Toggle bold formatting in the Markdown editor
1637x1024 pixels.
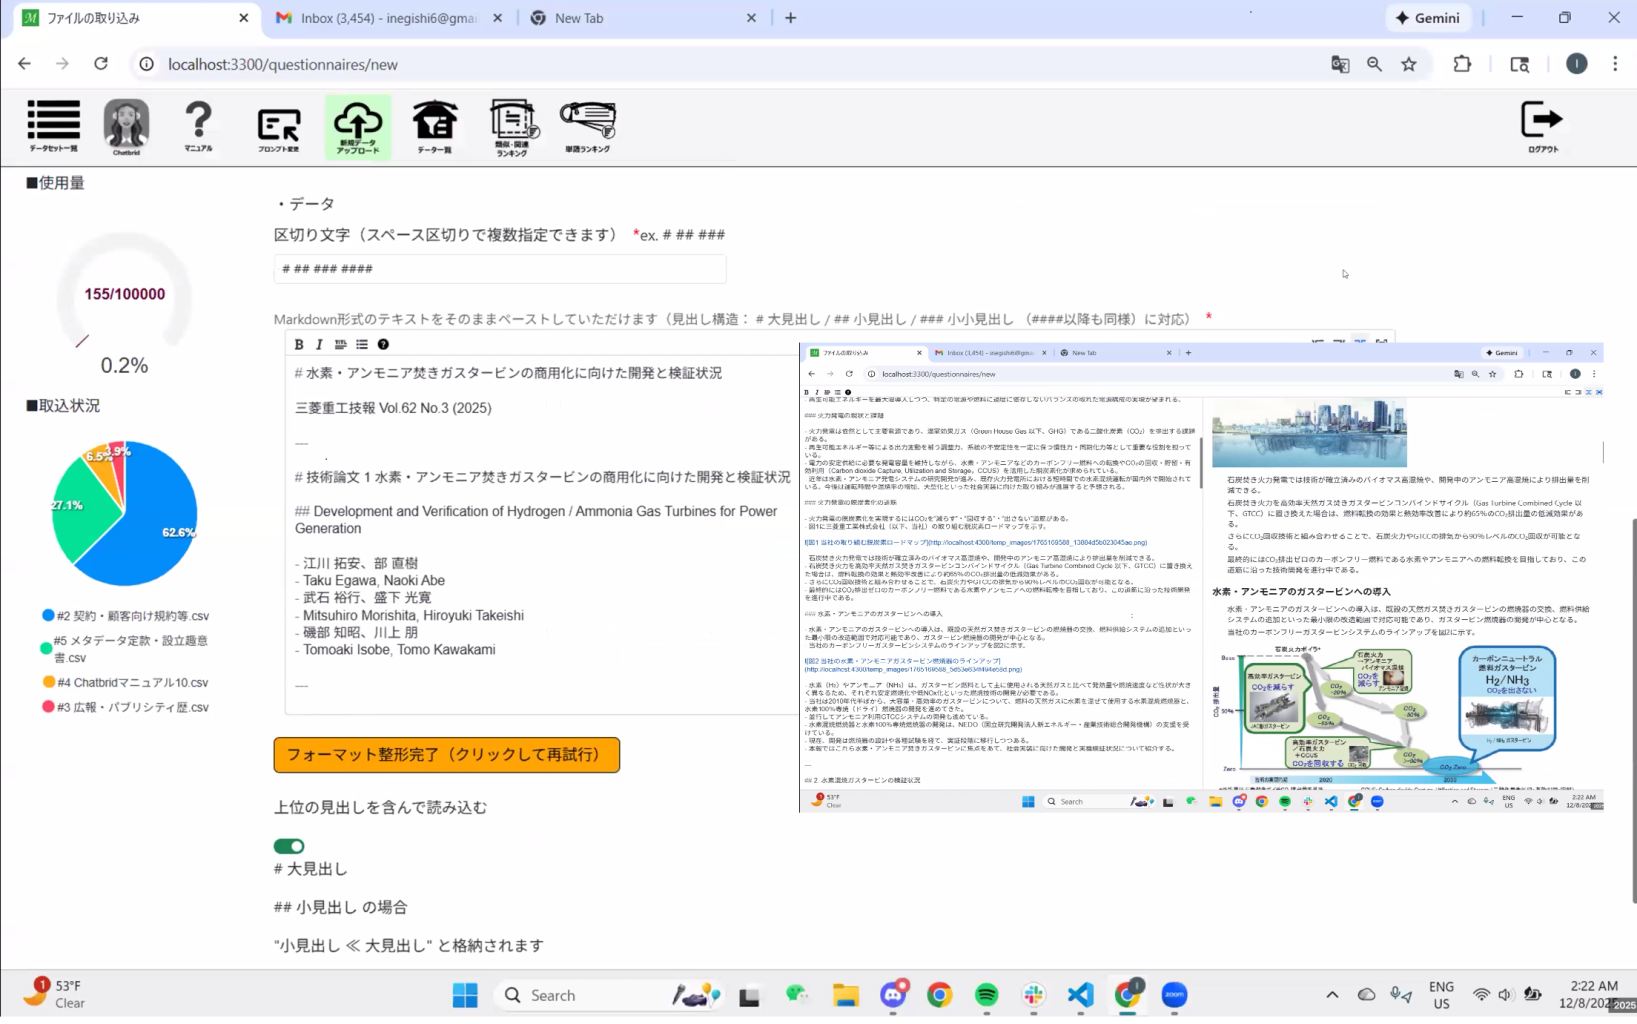coord(299,344)
